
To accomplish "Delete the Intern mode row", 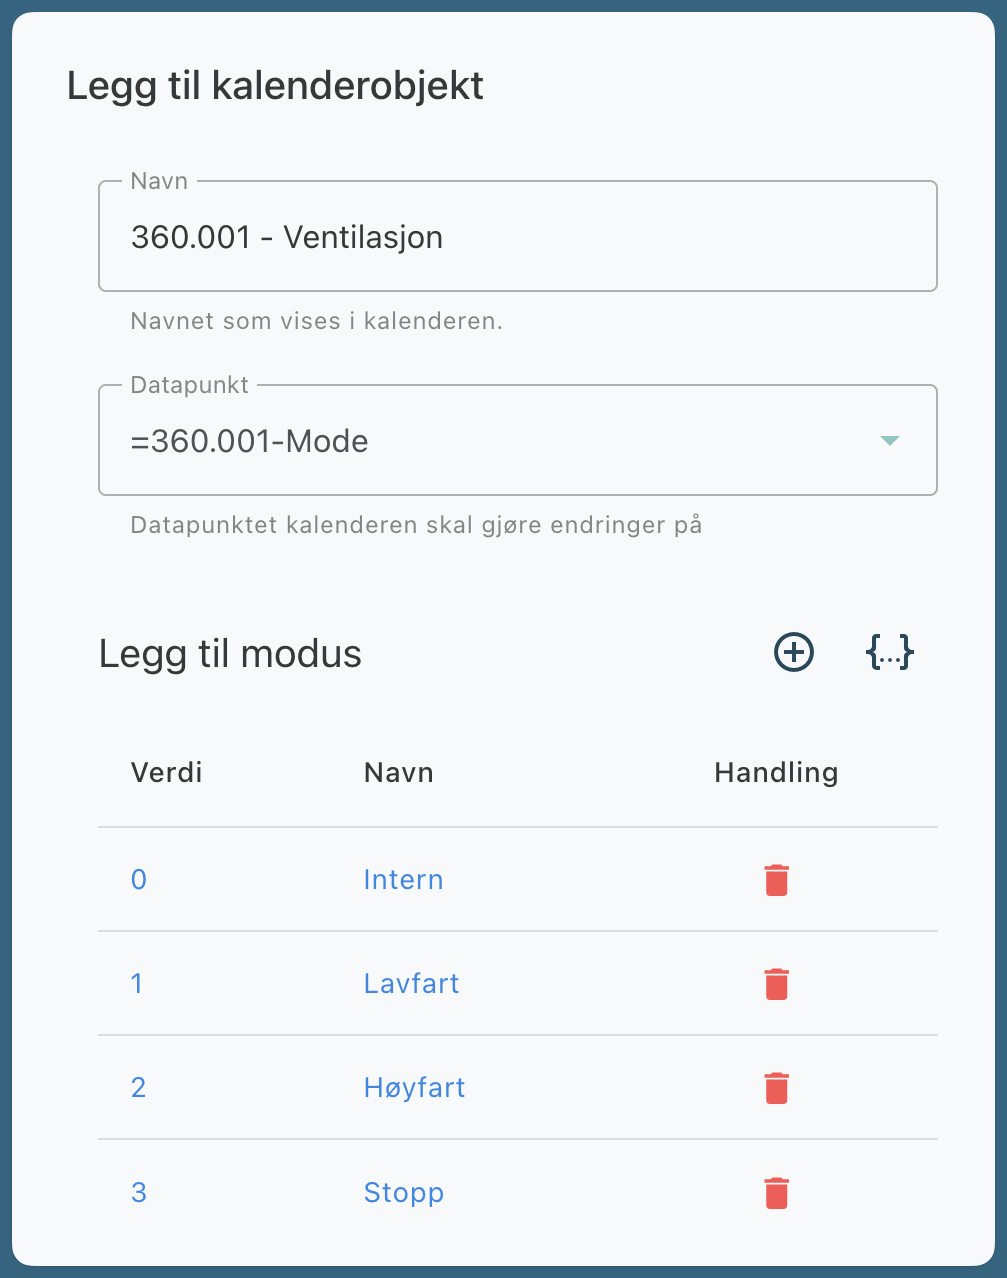I will tap(776, 880).
